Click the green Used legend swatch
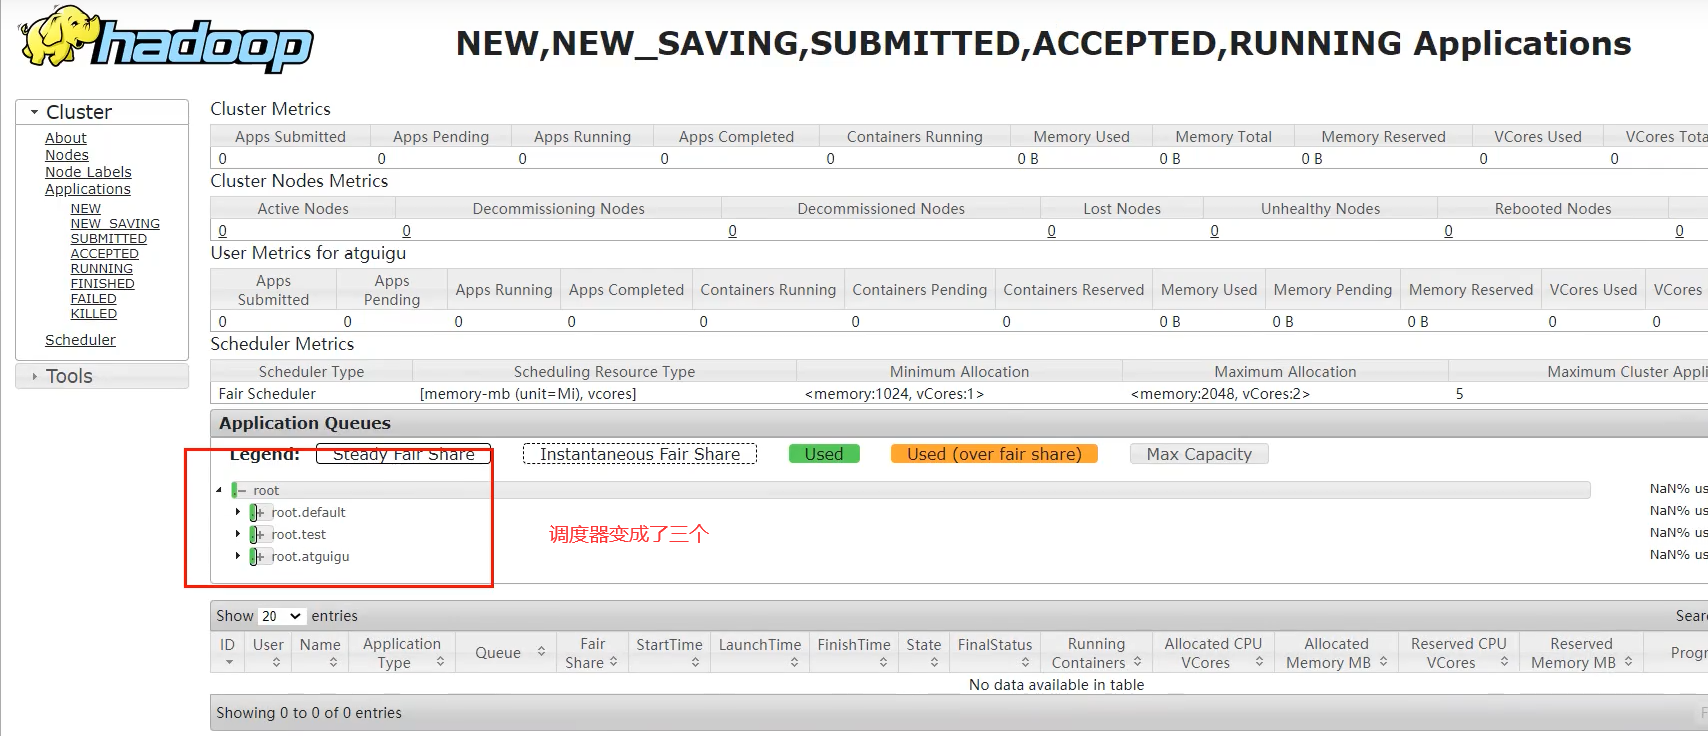 click(x=824, y=454)
